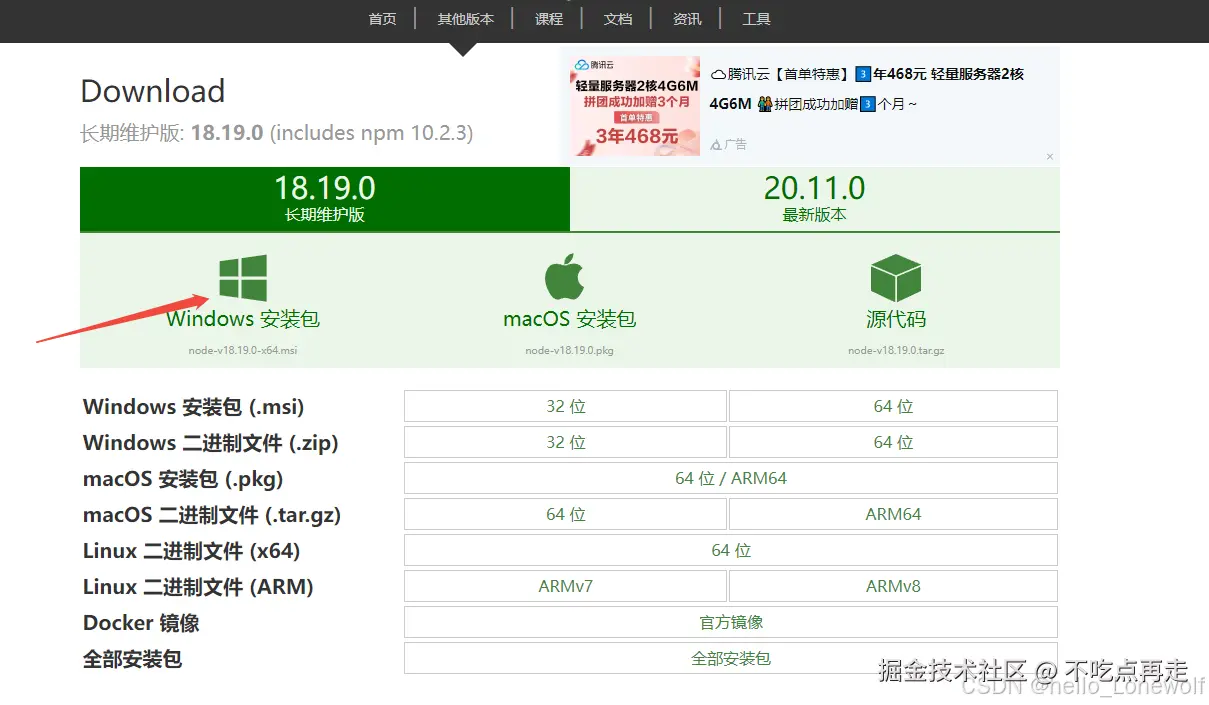Open the 文档 navigation item
This screenshot has width=1209, height=705.
point(618,19)
